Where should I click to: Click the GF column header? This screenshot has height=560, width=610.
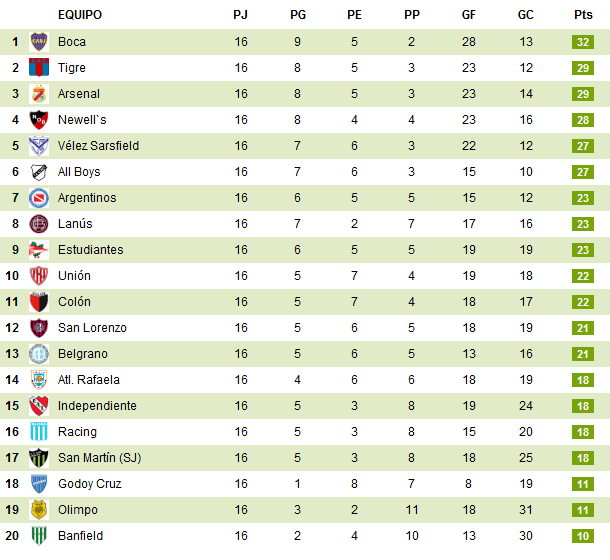[469, 15]
